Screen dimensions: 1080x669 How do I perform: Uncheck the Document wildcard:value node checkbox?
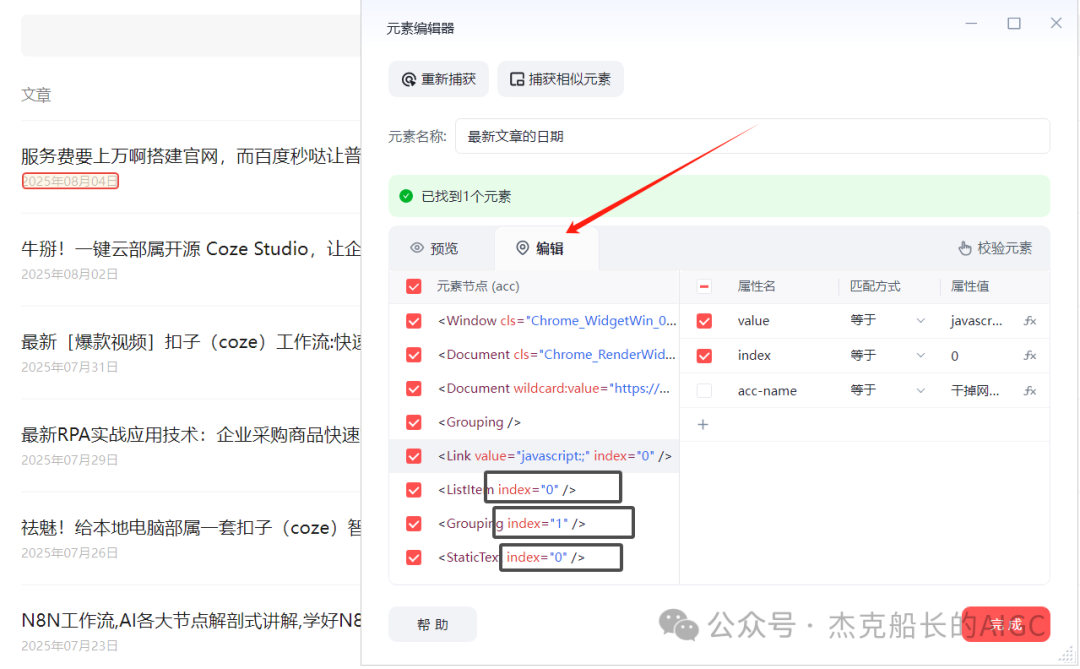tap(413, 389)
